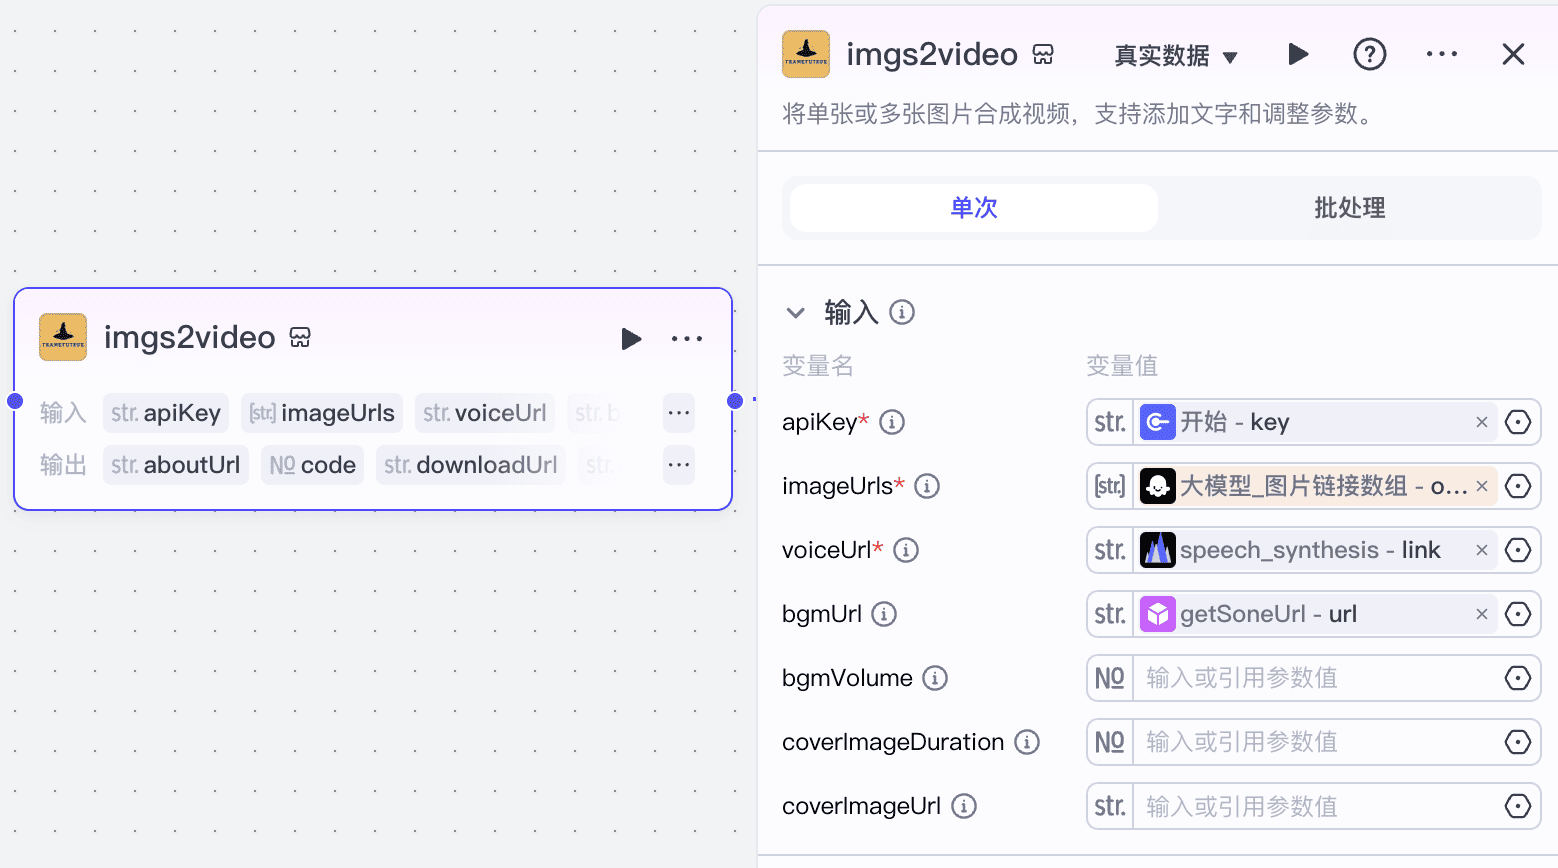Open help via the question mark icon
The height and width of the screenshot is (868, 1558).
1369,54
